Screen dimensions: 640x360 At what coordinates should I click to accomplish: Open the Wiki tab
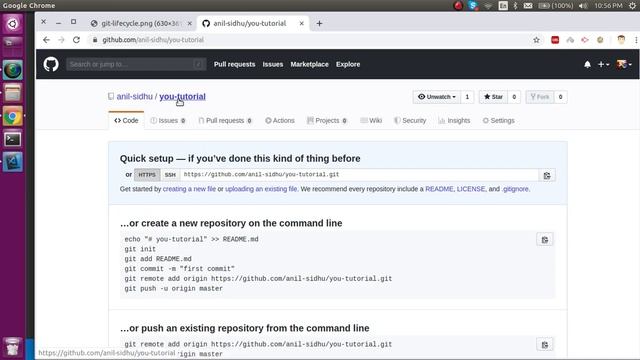371,121
